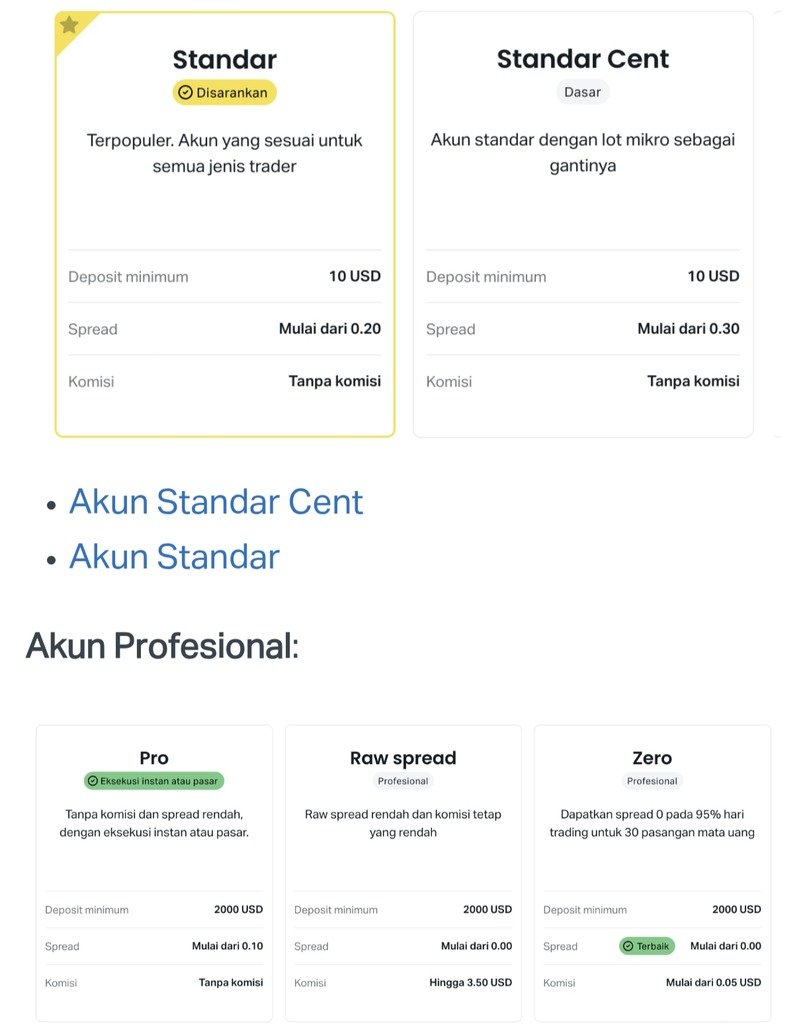Open the Akun Standar link
Screen dimensions: 807x1024
[x=174, y=556]
